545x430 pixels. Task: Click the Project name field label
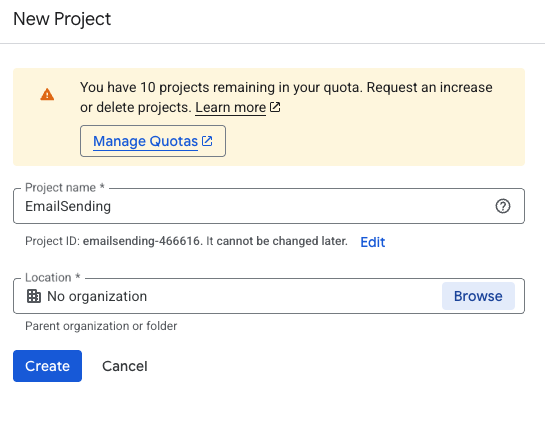(65, 187)
